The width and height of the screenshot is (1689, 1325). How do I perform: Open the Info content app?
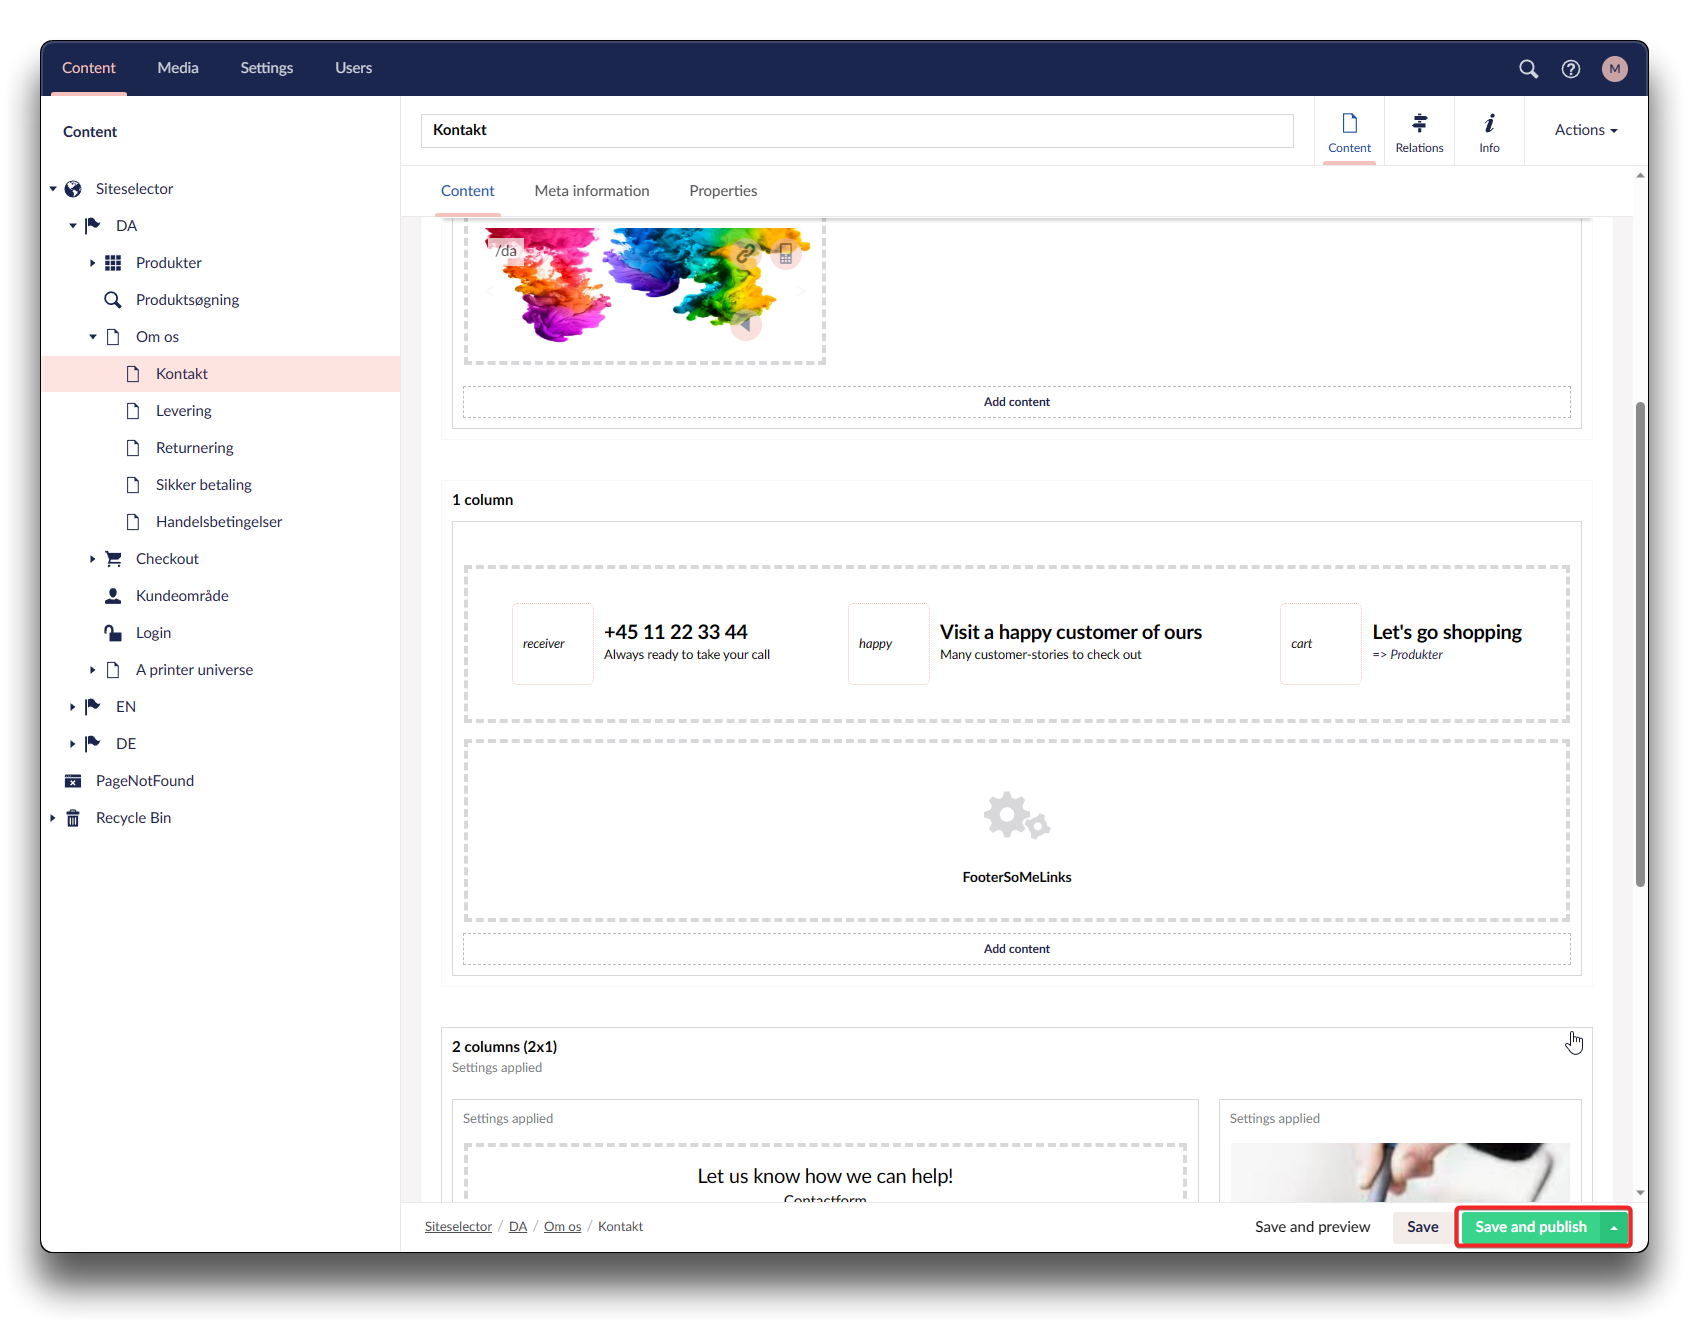[x=1489, y=131]
